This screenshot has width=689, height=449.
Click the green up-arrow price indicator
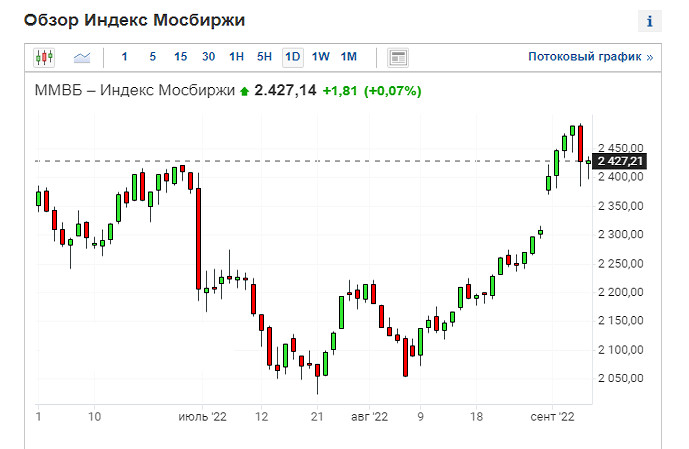243,91
